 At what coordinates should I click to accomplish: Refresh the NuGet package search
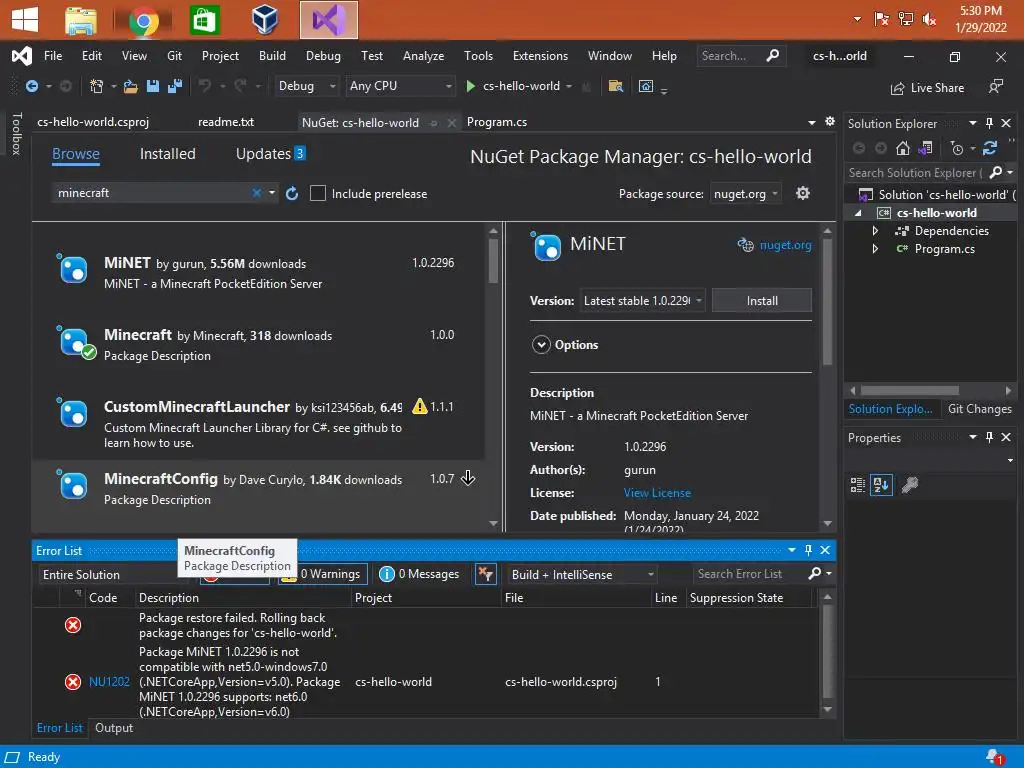(x=292, y=193)
